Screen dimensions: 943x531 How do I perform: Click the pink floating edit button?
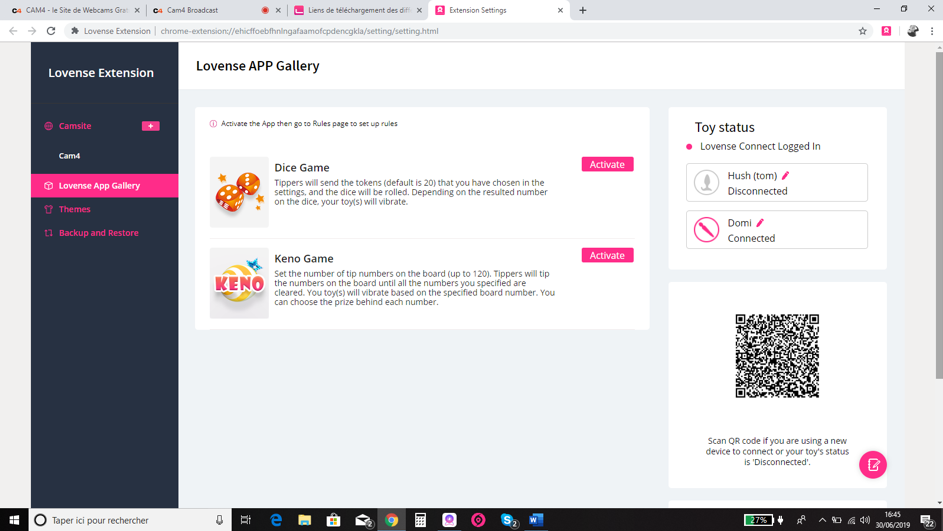[872, 465]
